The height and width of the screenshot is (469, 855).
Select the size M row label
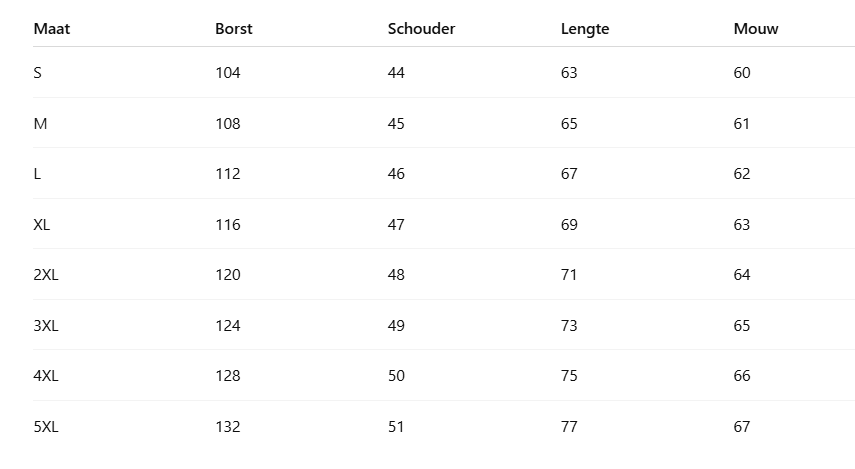(x=40, y=124)
